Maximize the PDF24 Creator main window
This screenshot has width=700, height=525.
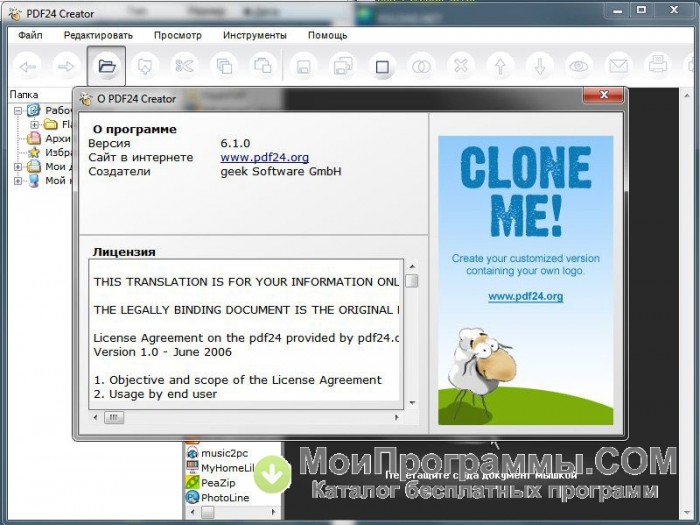click(x=642, y=10)
